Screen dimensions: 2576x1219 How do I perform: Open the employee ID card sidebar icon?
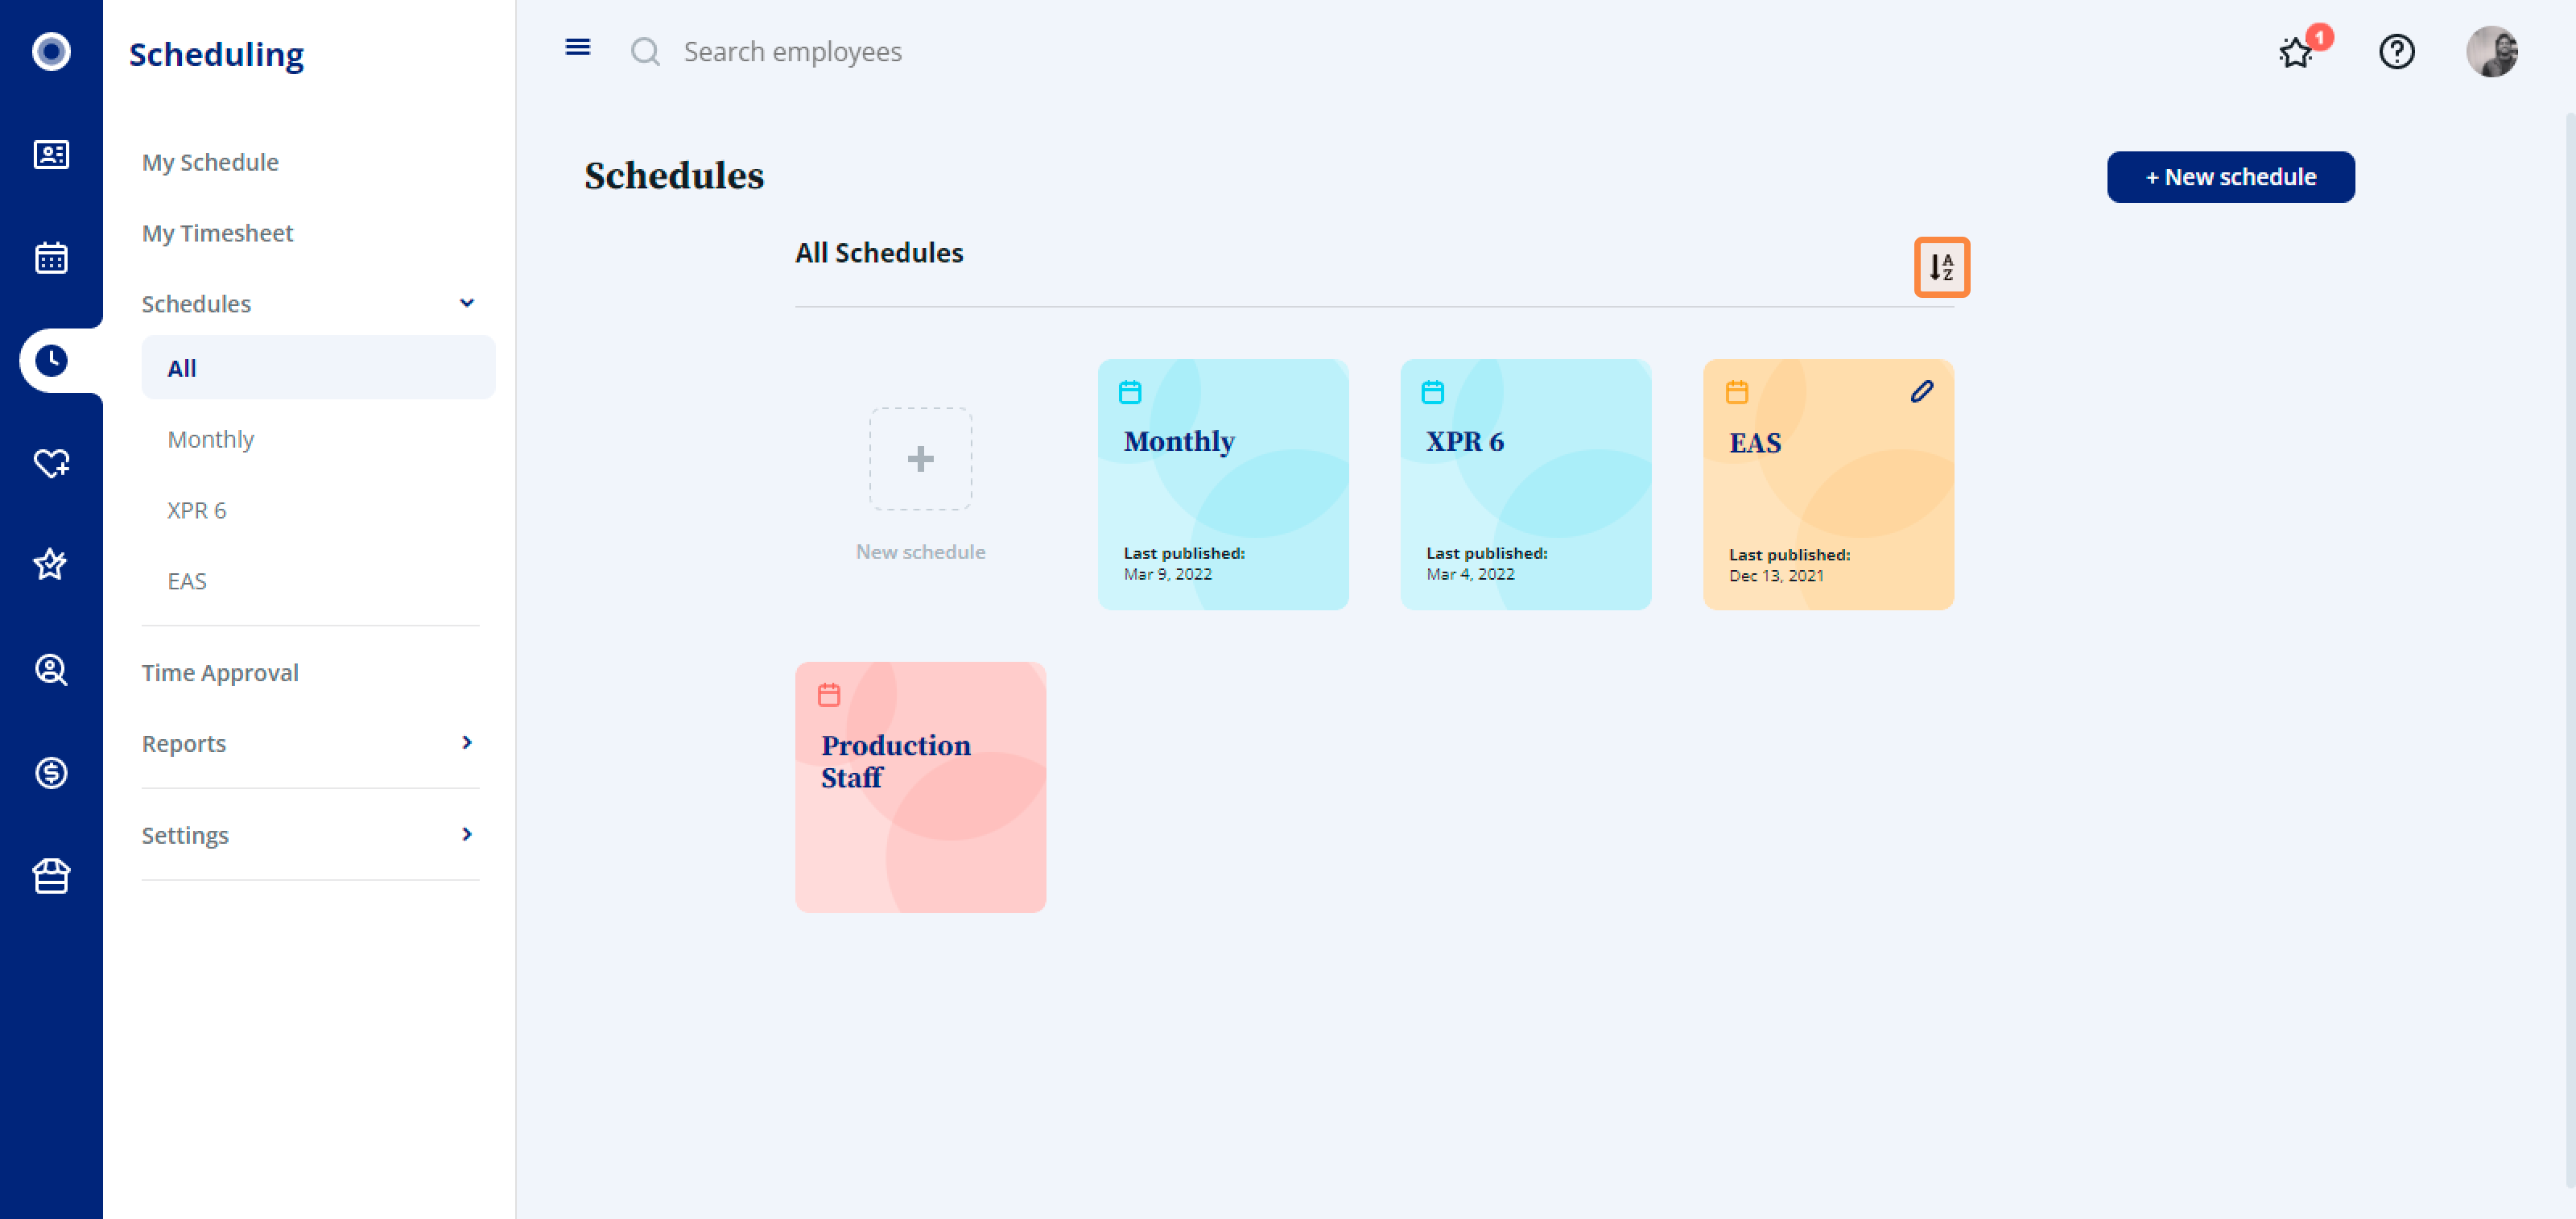pos(51,154)
